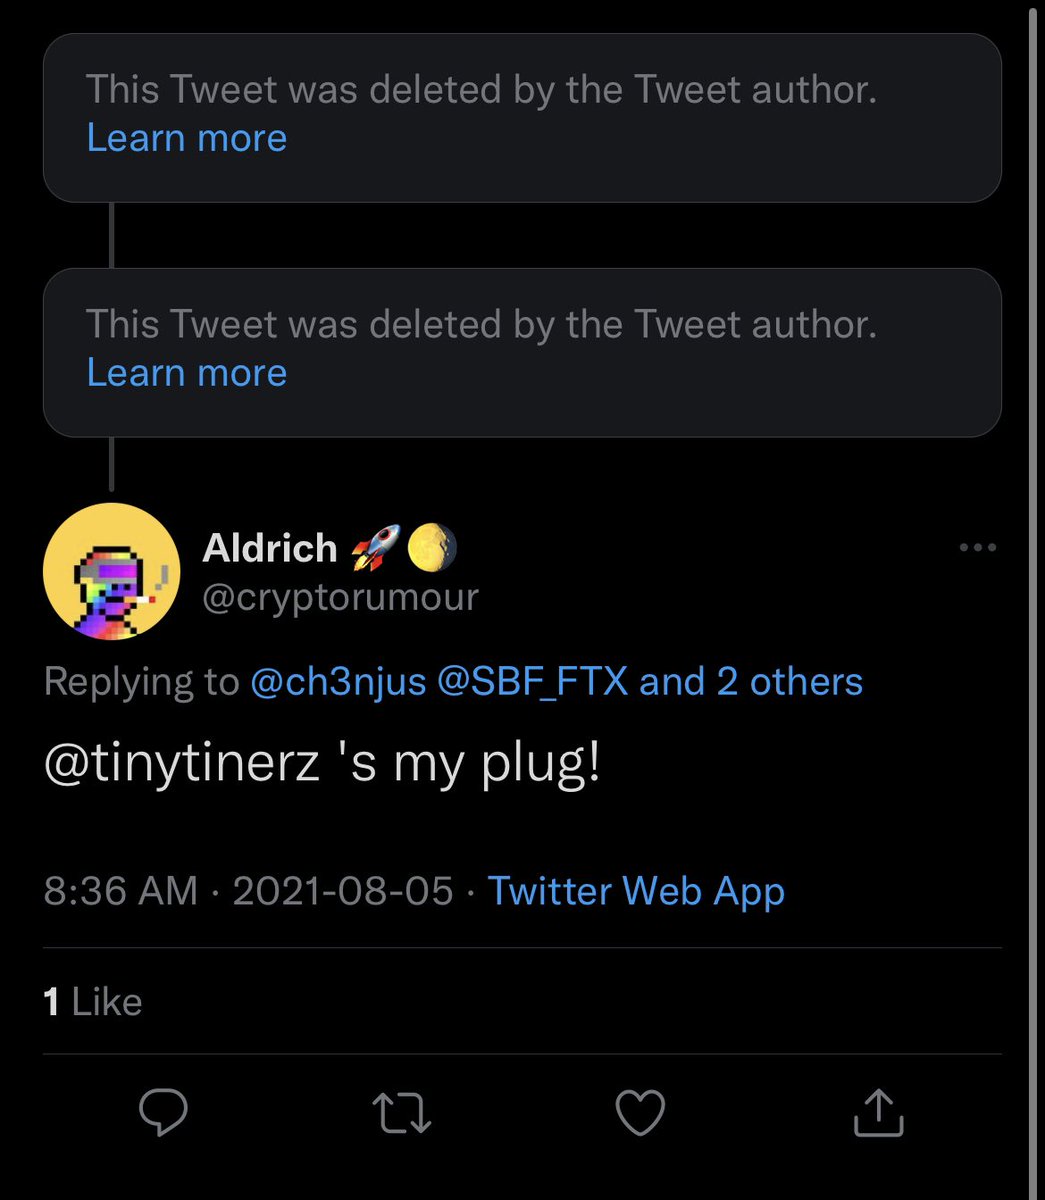Image resolution: width=1045 pixels, height=1200 pixels.
Task: Reply to Aldrich's tweet
Action: [x=164, y=1112]
